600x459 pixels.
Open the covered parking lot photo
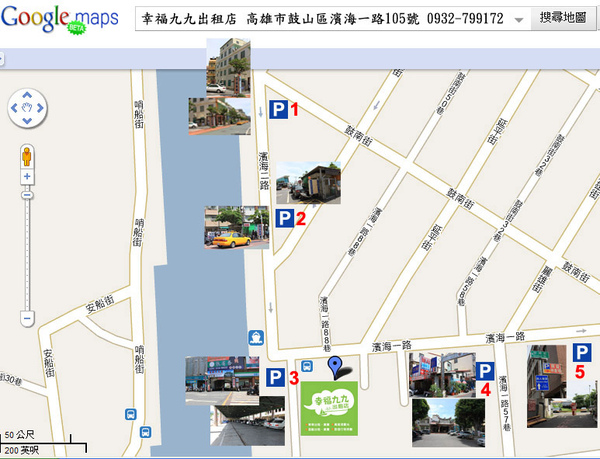pyautogui.click(x=247, y=421)
